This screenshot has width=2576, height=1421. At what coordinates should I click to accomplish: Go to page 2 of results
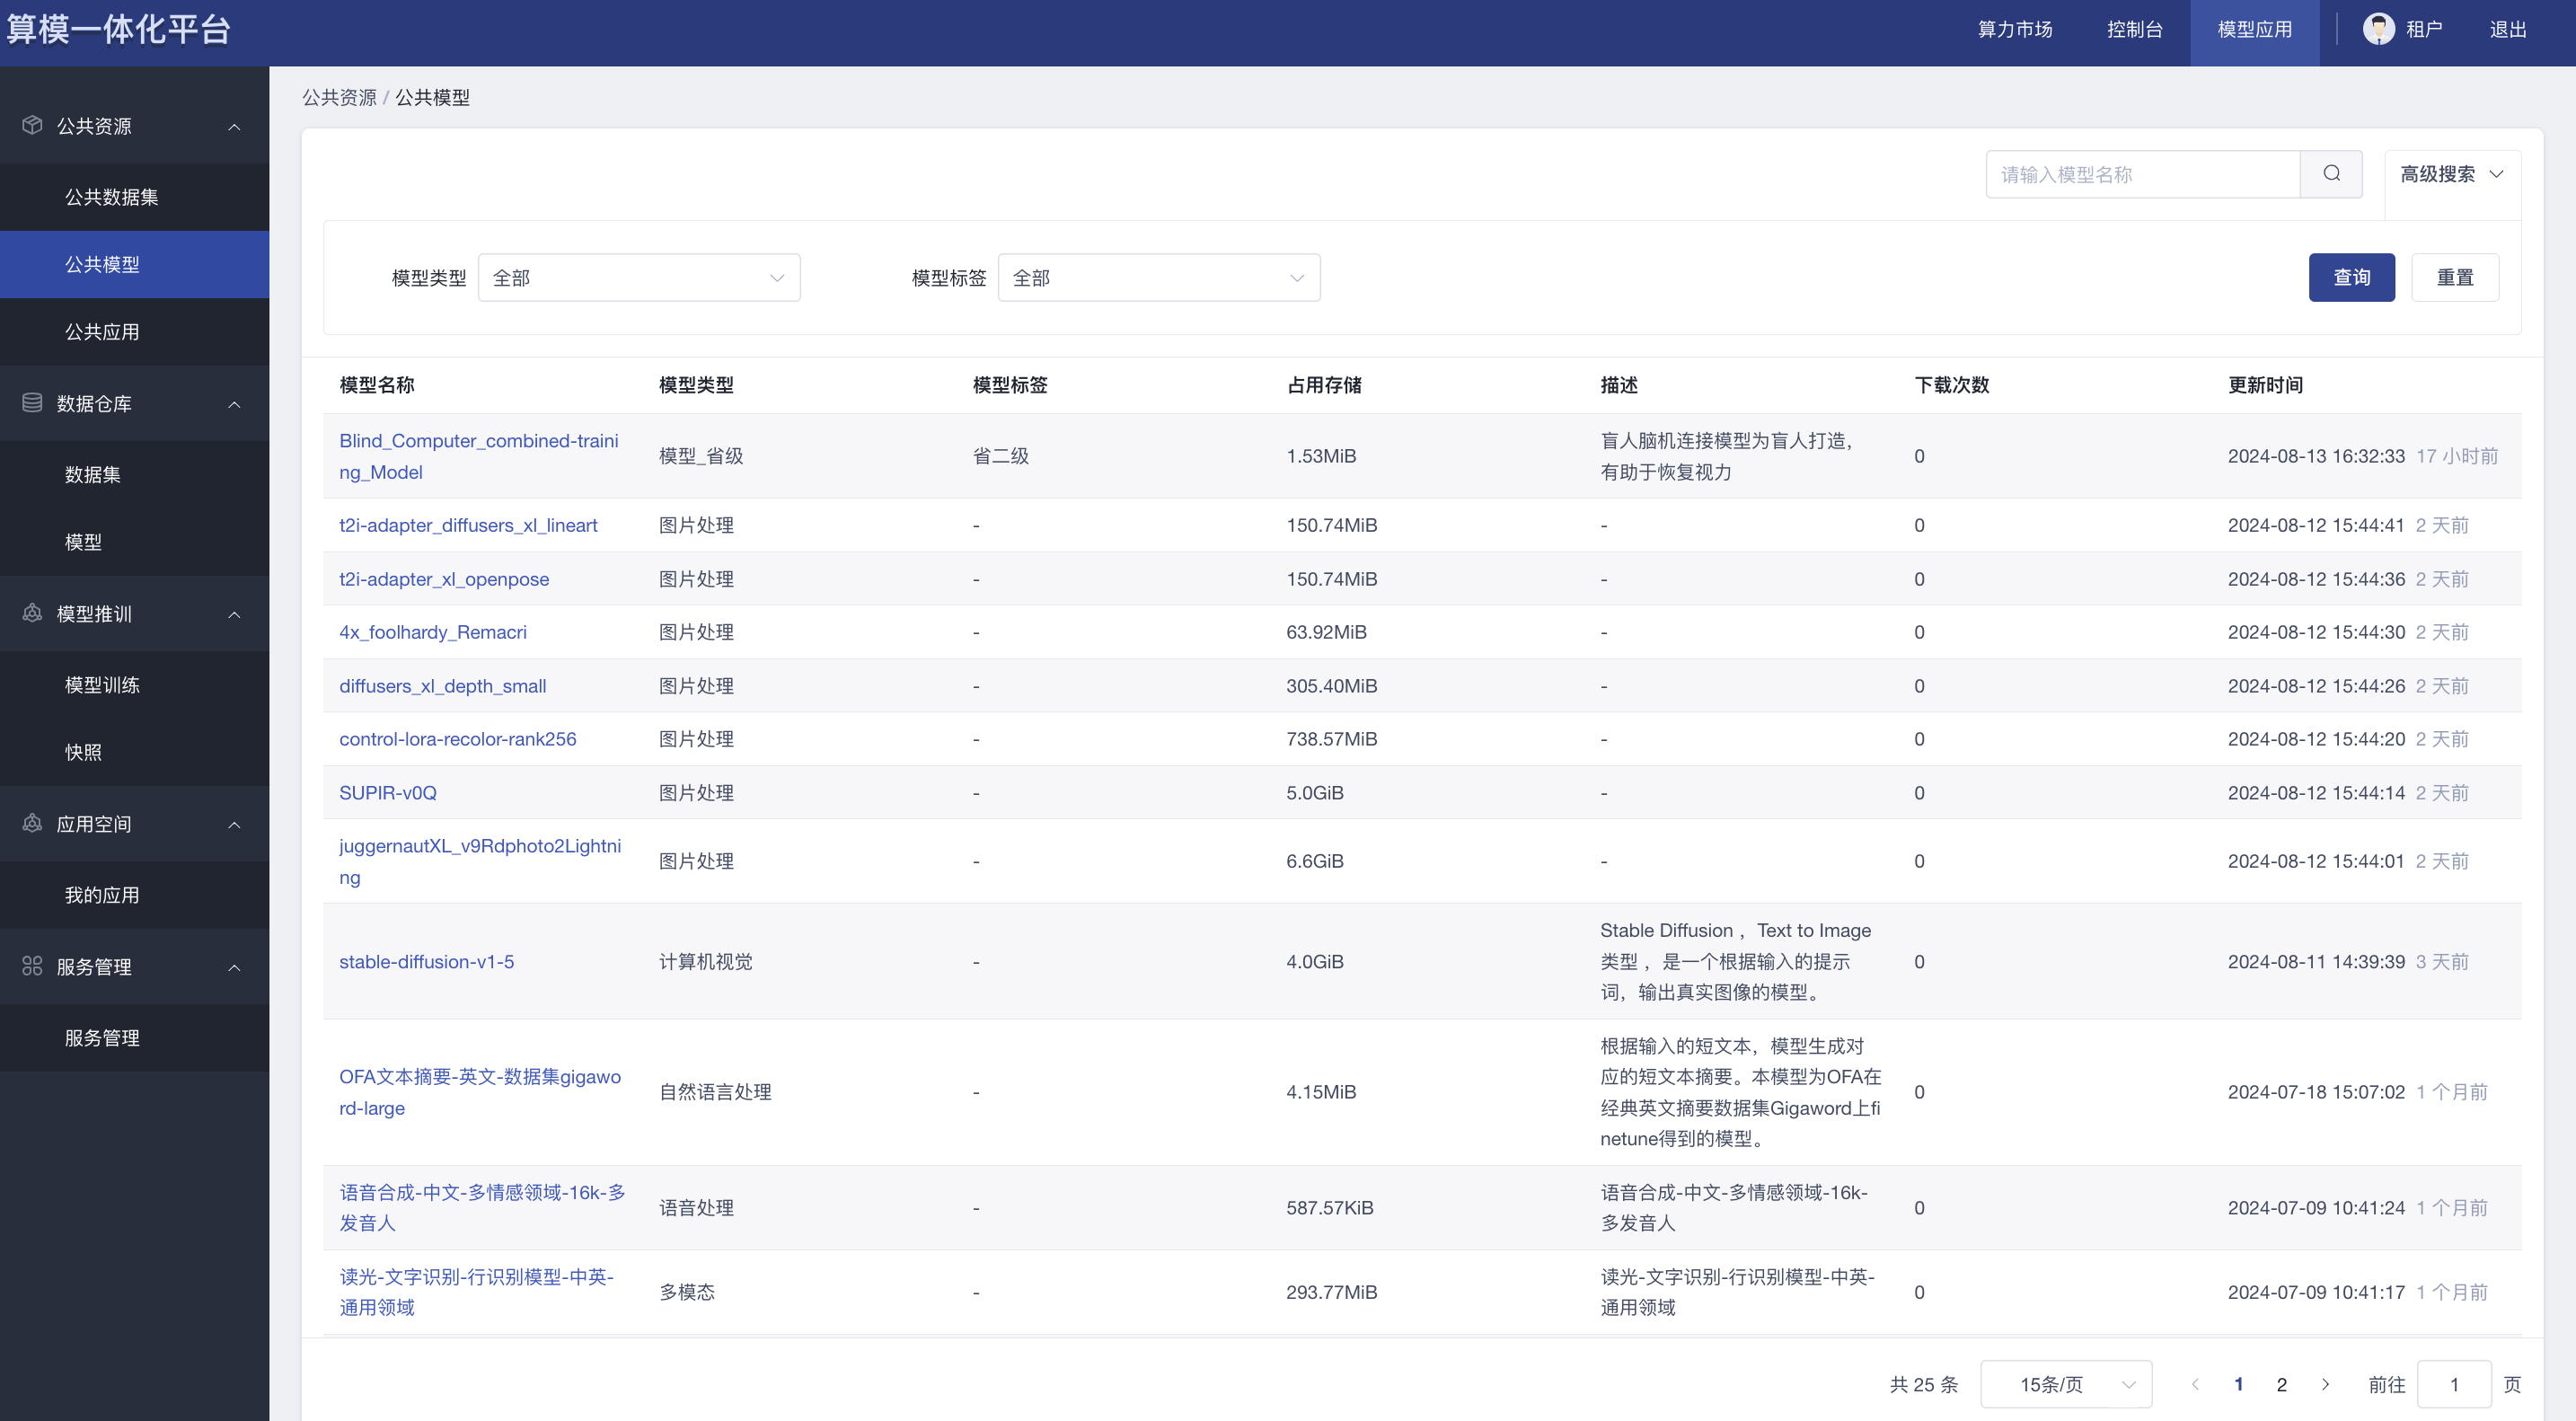[2281, 1384]
